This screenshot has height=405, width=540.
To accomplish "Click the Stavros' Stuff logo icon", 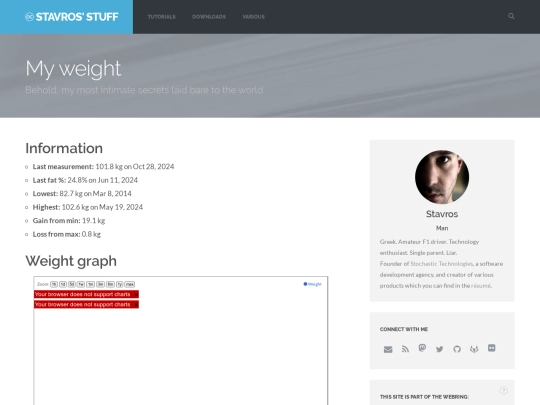I will (x=29, y=17).
